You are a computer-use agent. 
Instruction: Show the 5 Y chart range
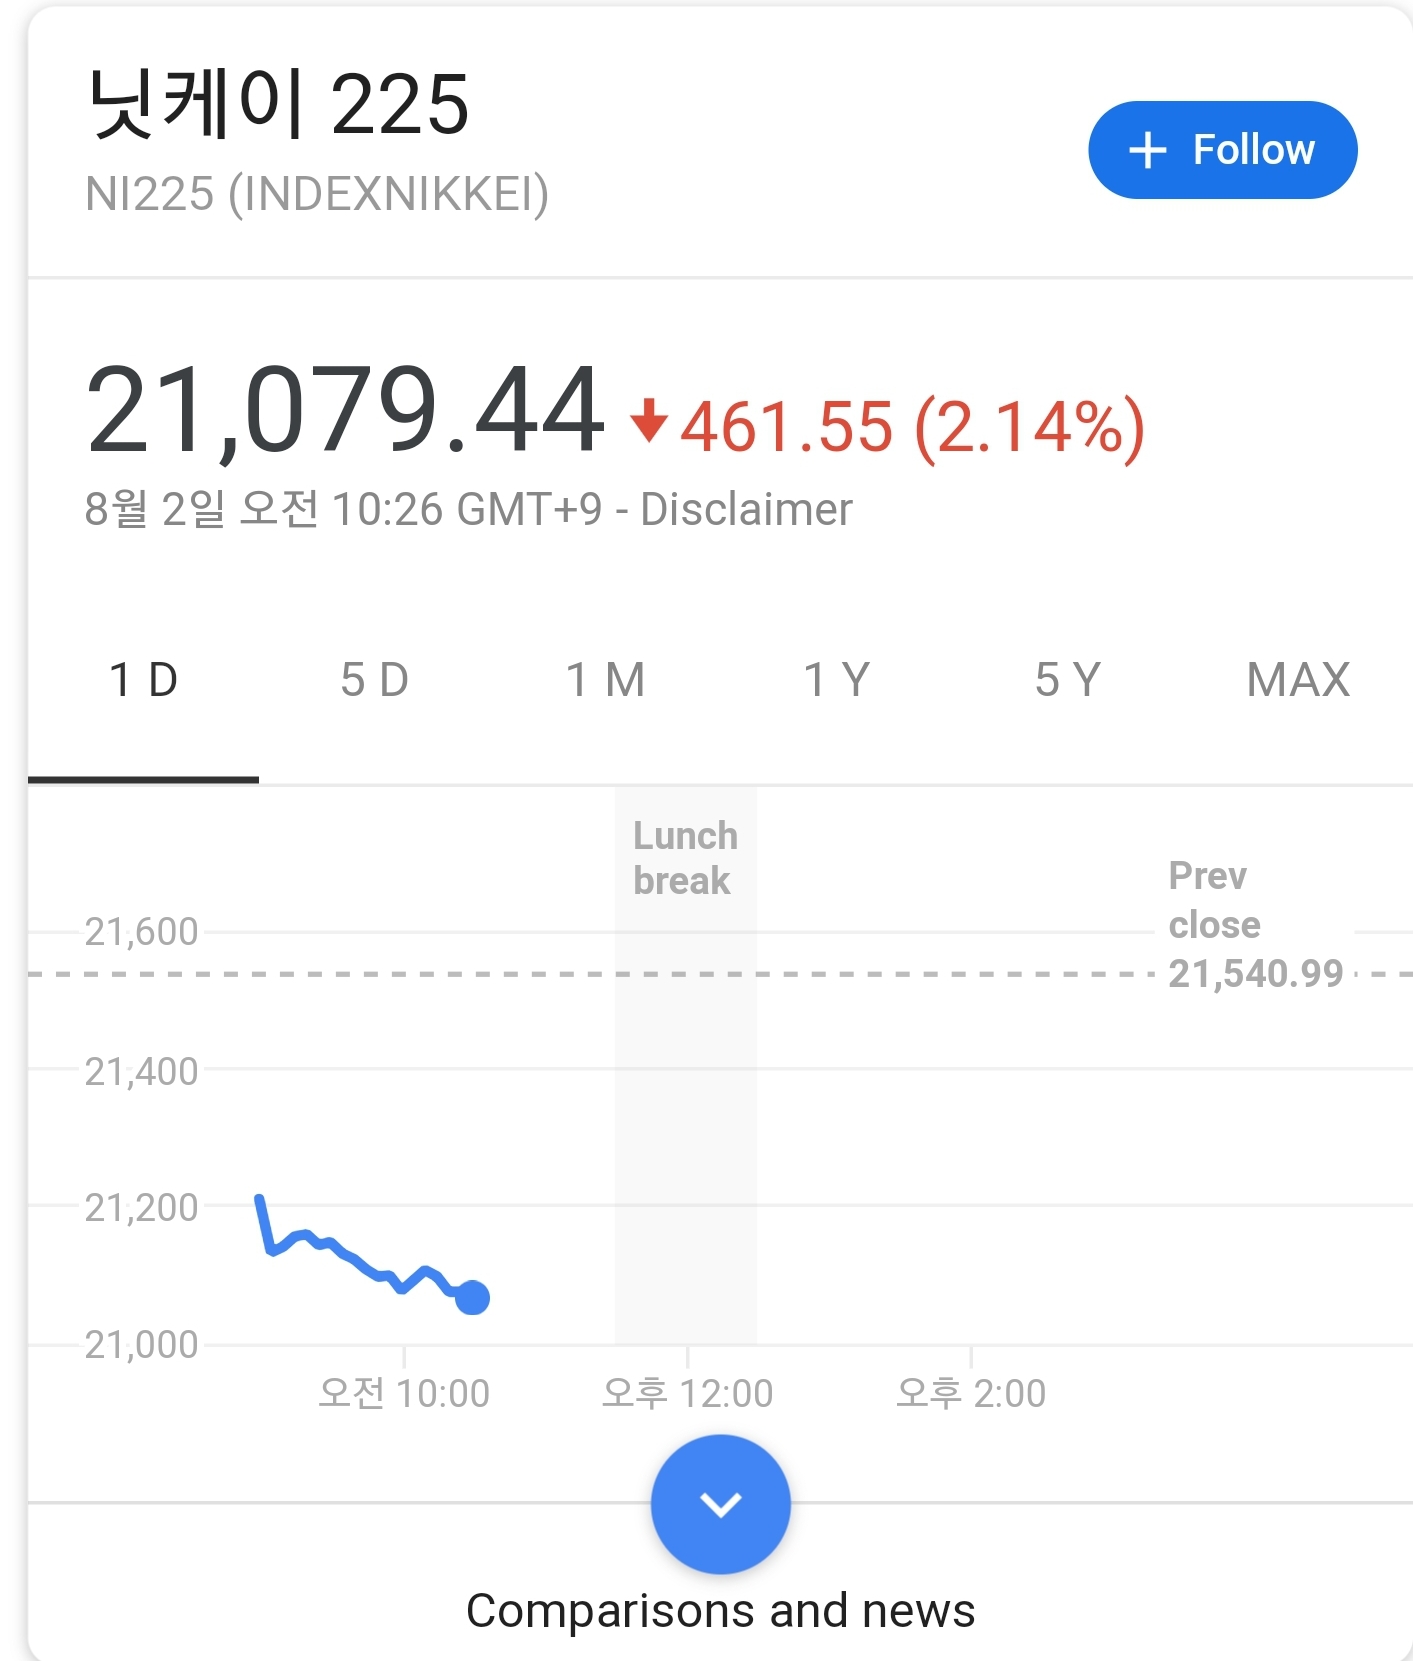tap(1067, 681)
